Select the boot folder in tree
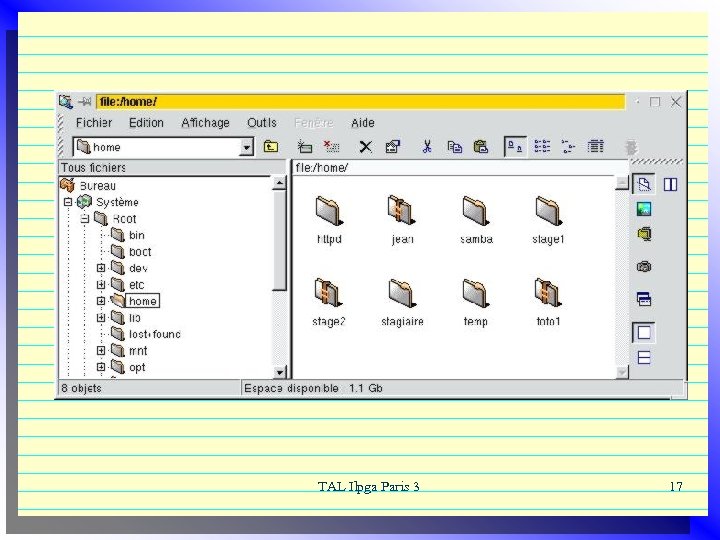 tap(140, 252)
